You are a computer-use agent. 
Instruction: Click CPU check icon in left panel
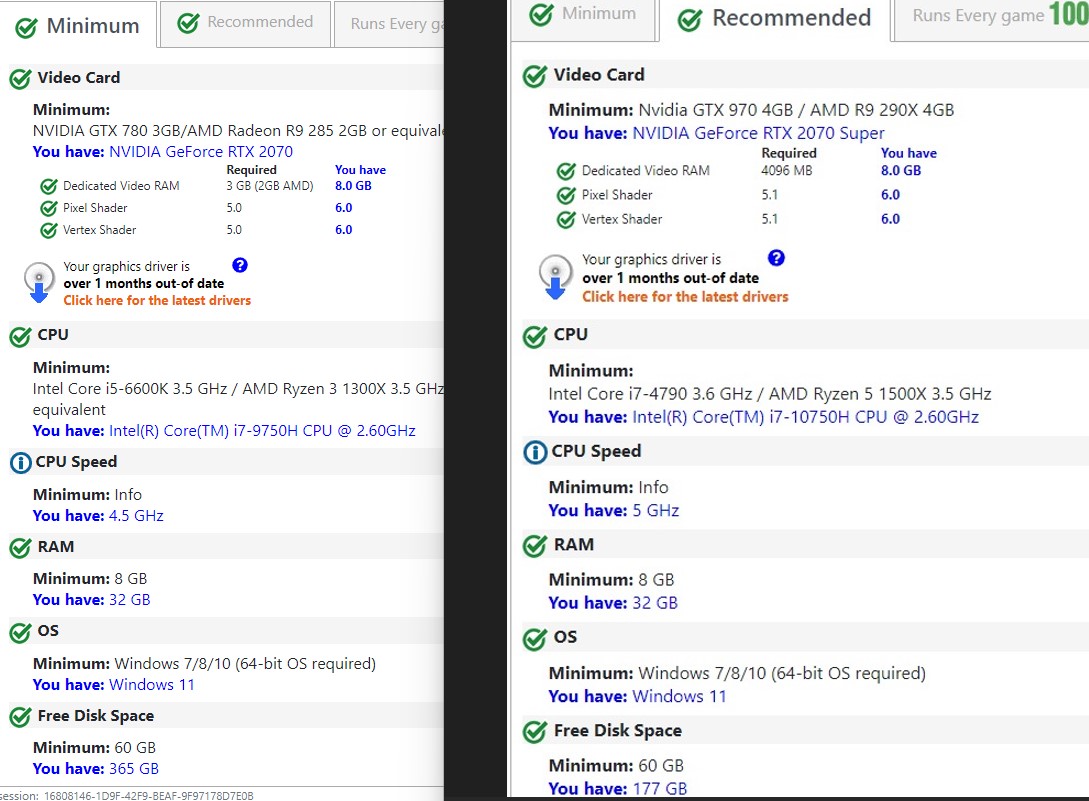pos(20,336)
